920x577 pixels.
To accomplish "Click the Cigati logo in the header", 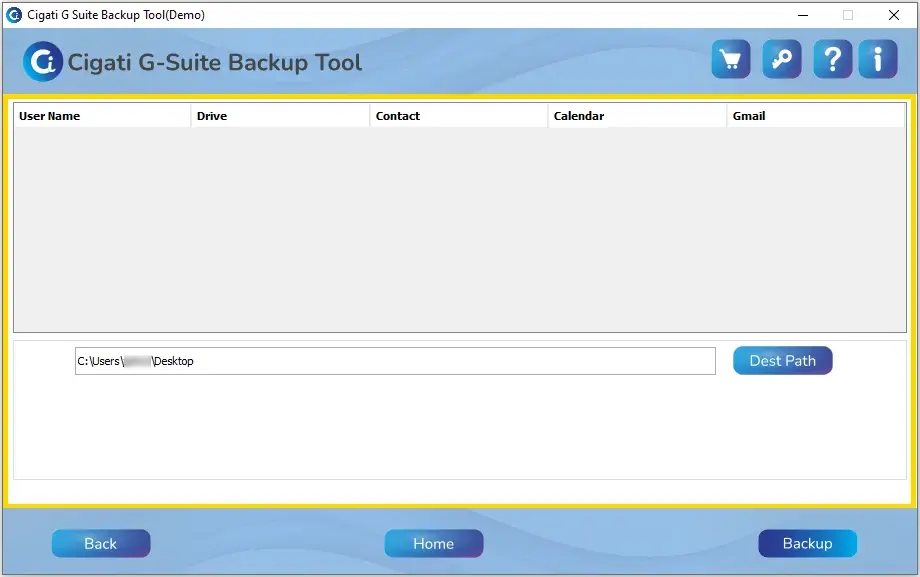I will click(x=43, y=61).
